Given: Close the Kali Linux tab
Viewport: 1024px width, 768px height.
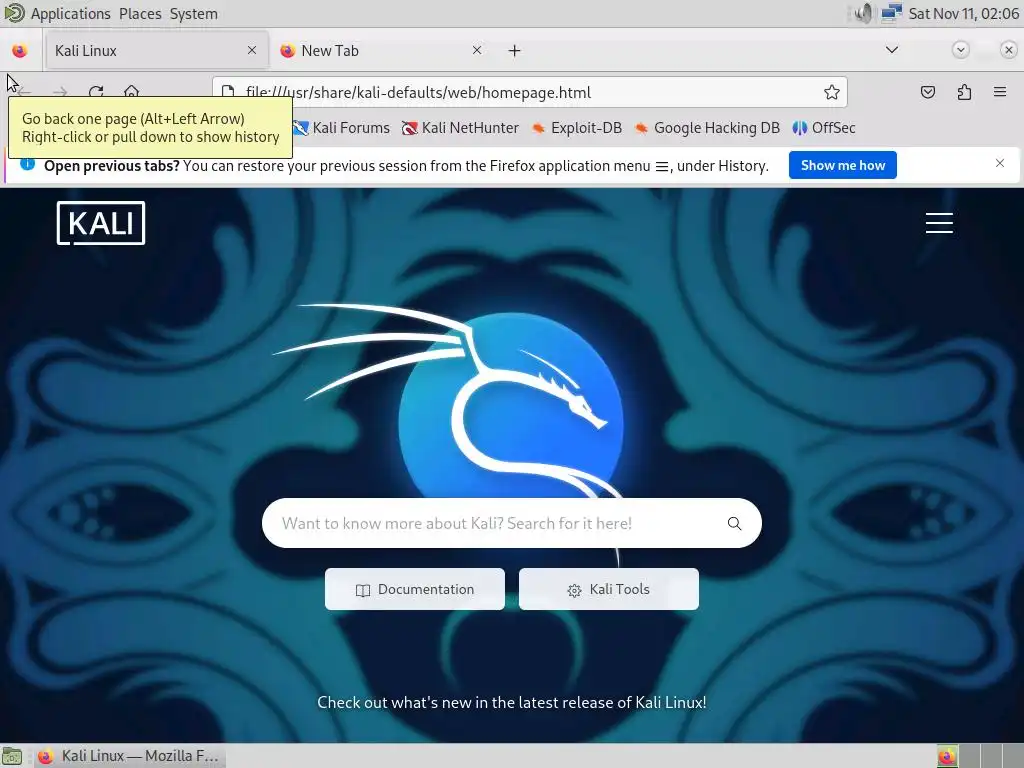Looking at the screenshot, I should (x=252, y=50).
